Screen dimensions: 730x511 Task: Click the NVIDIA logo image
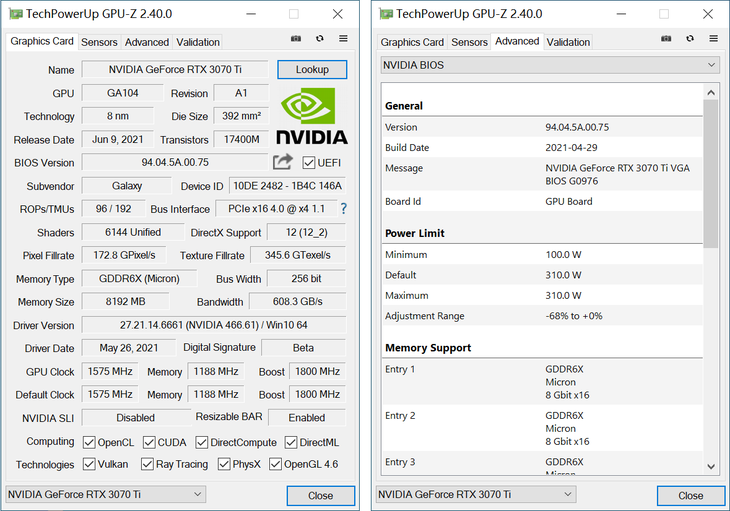(x=312, y=116)
